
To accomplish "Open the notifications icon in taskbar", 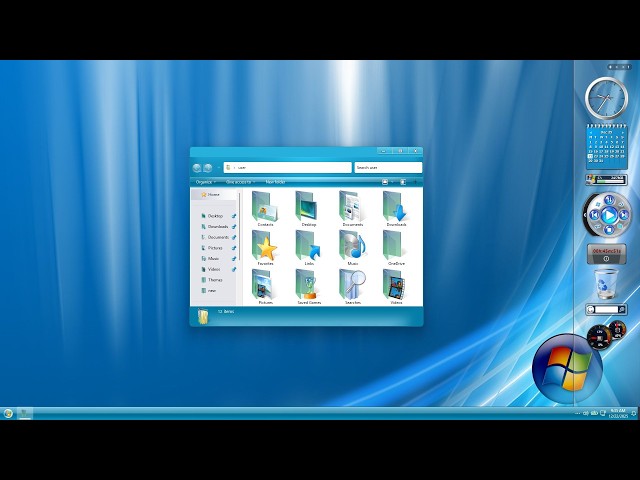I will point(634,413).
